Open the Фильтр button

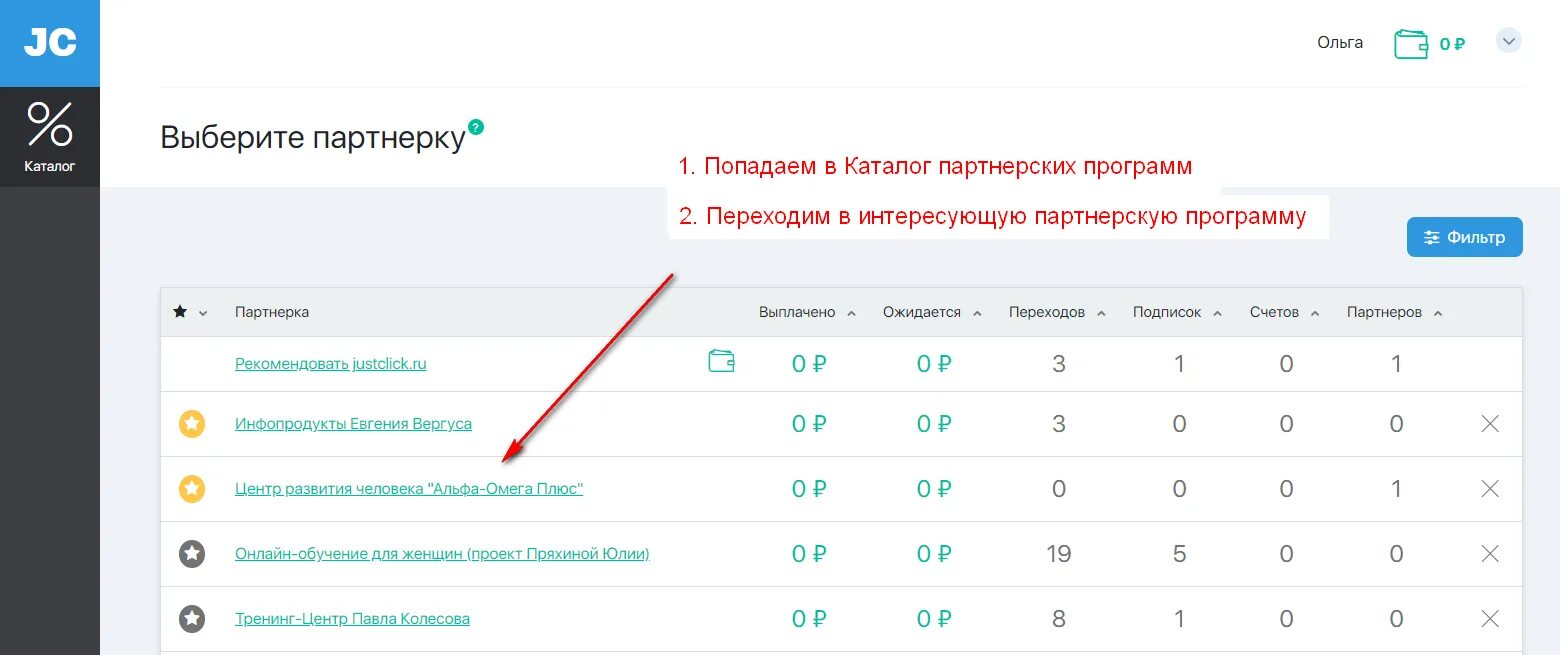click(1465, 237)
